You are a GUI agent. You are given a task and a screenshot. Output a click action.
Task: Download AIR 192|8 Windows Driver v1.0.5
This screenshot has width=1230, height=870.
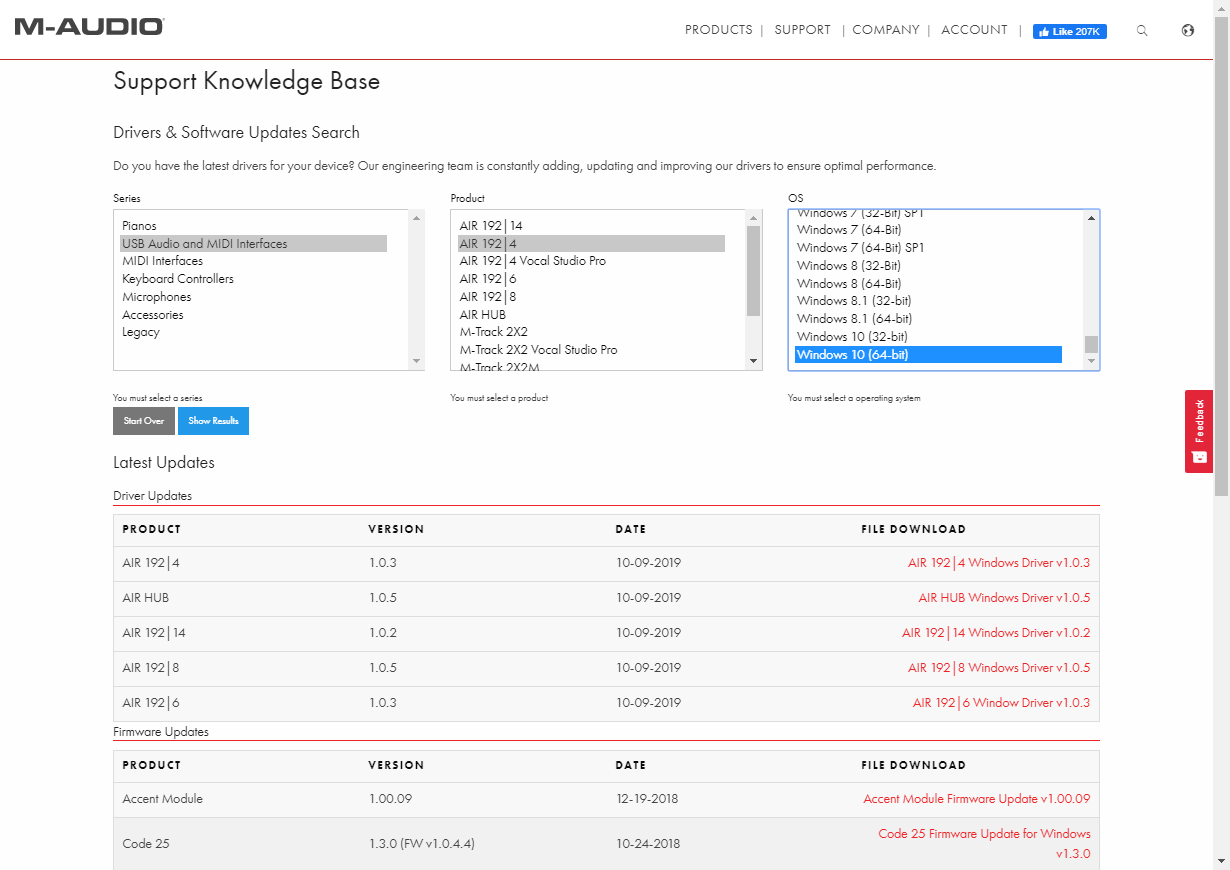[998, 667]
